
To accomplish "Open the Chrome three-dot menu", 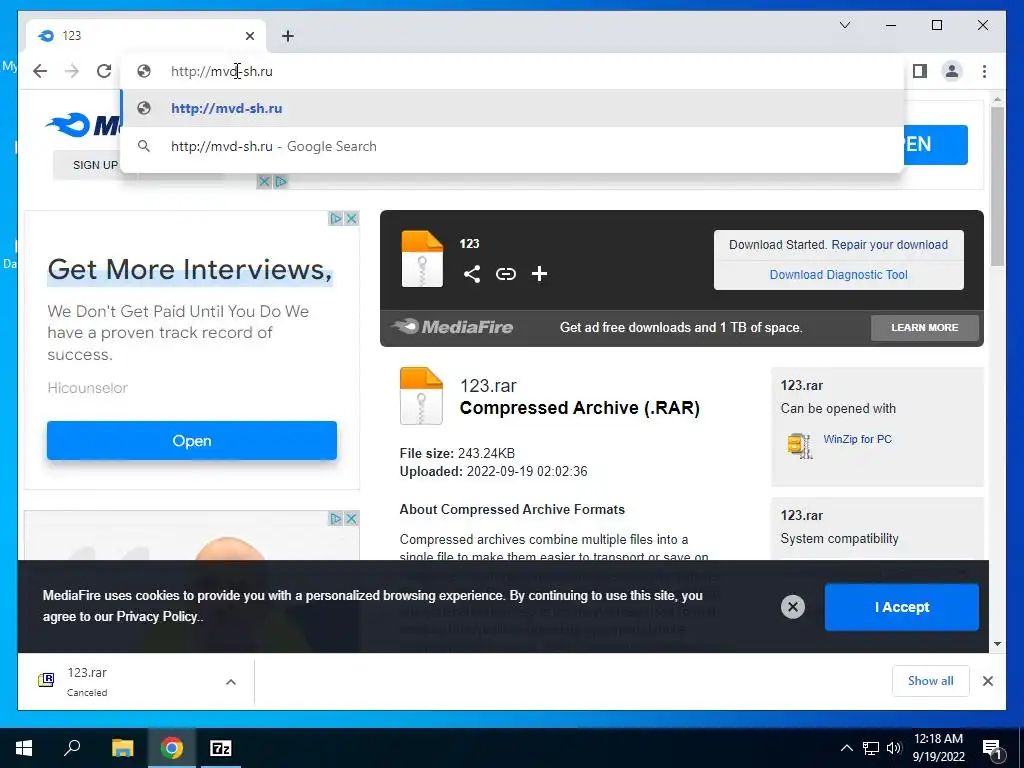I will (x=984, y=71).
